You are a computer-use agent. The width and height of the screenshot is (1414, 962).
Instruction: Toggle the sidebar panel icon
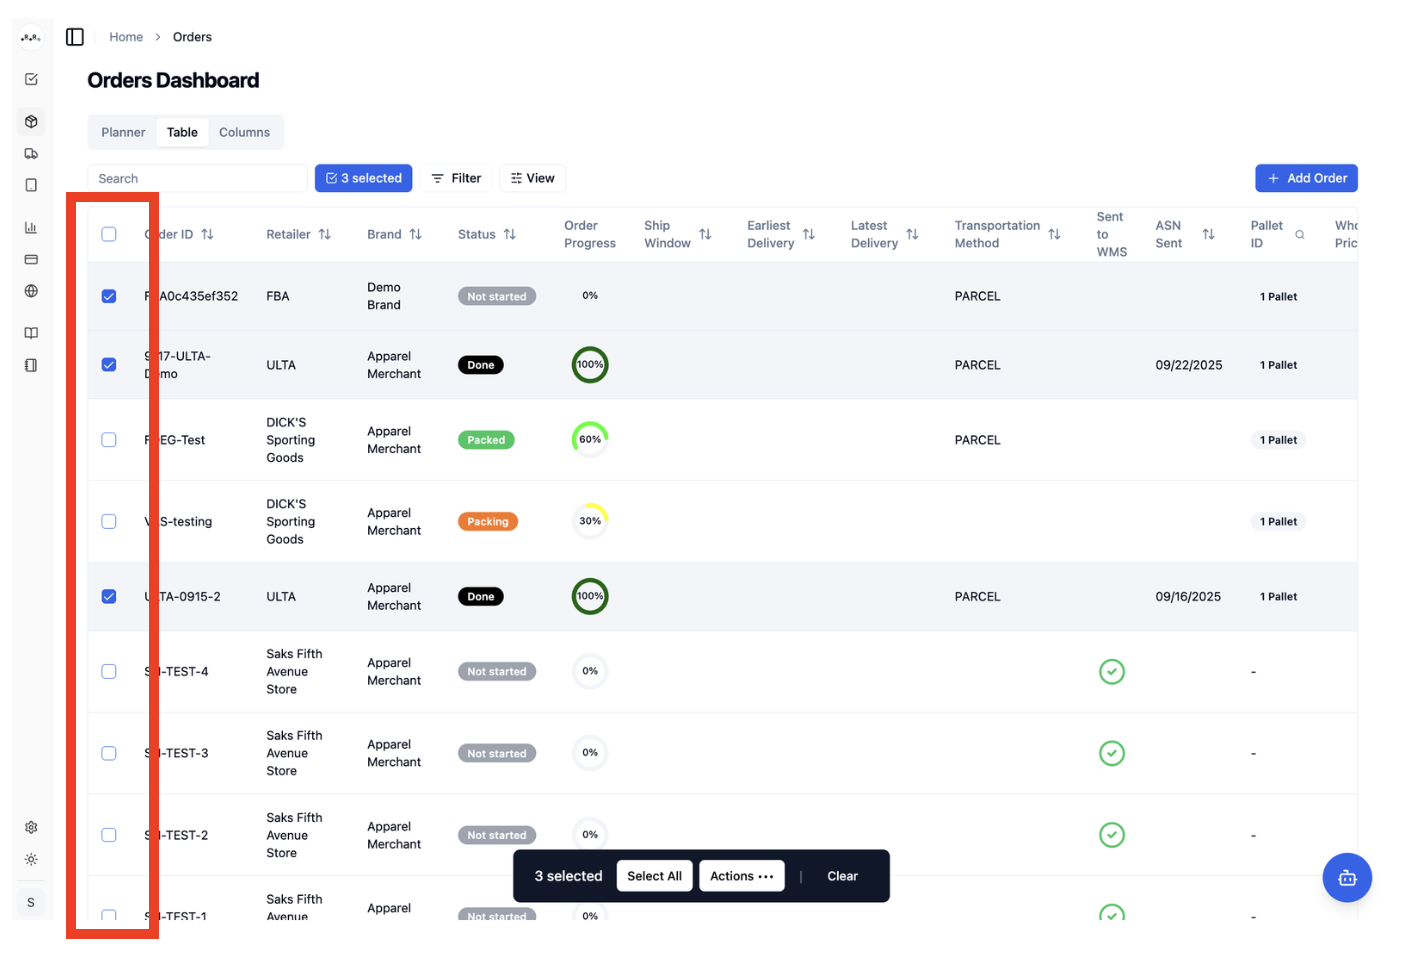pos(75,37)
